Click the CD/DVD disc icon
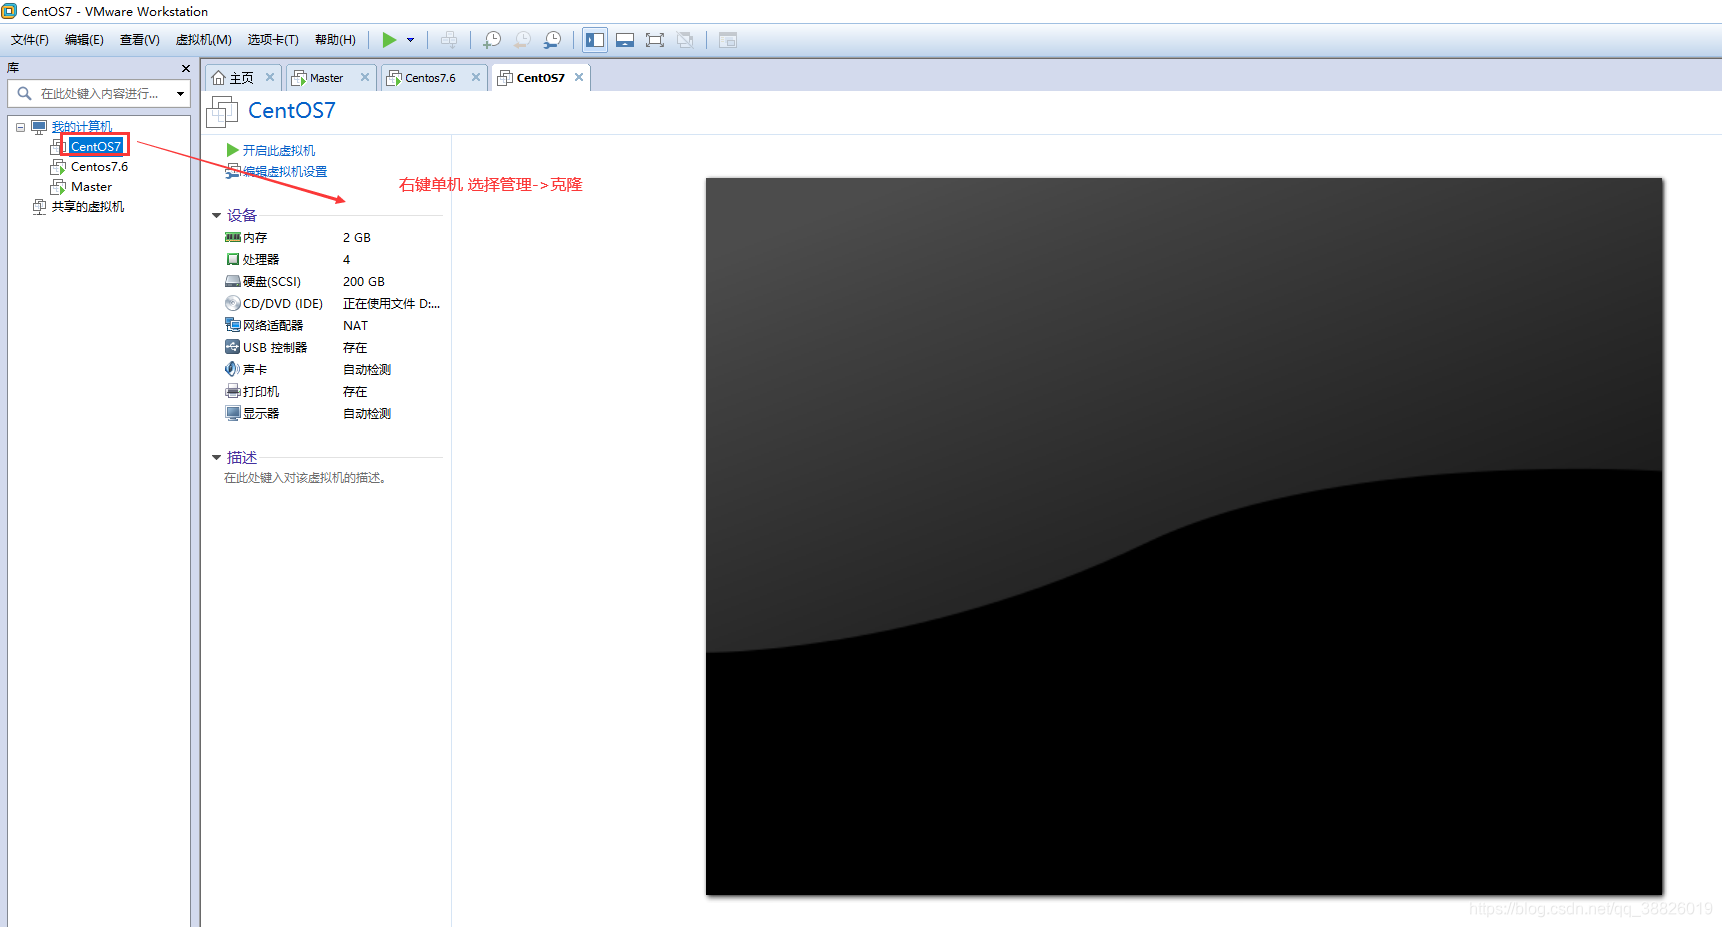1722x927 pixels. [x=233, y=303]
